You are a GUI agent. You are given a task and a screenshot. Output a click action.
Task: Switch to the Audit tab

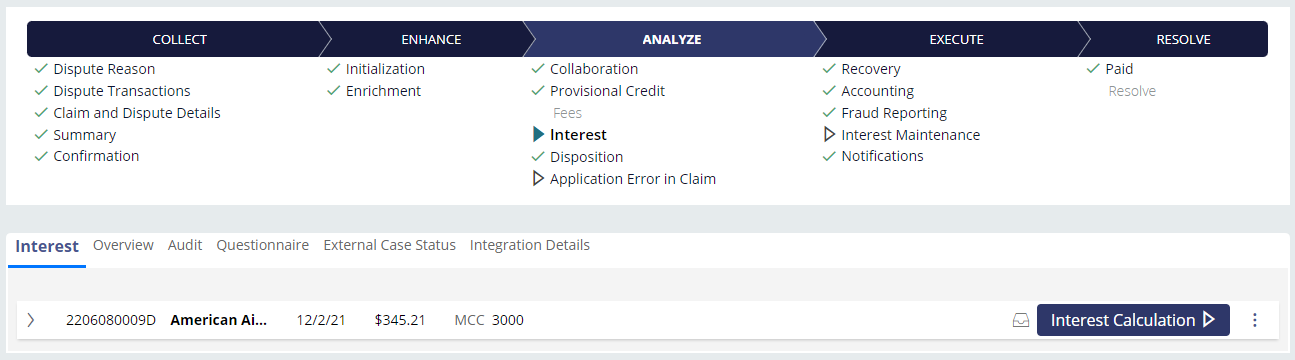(x=185, y=245)
